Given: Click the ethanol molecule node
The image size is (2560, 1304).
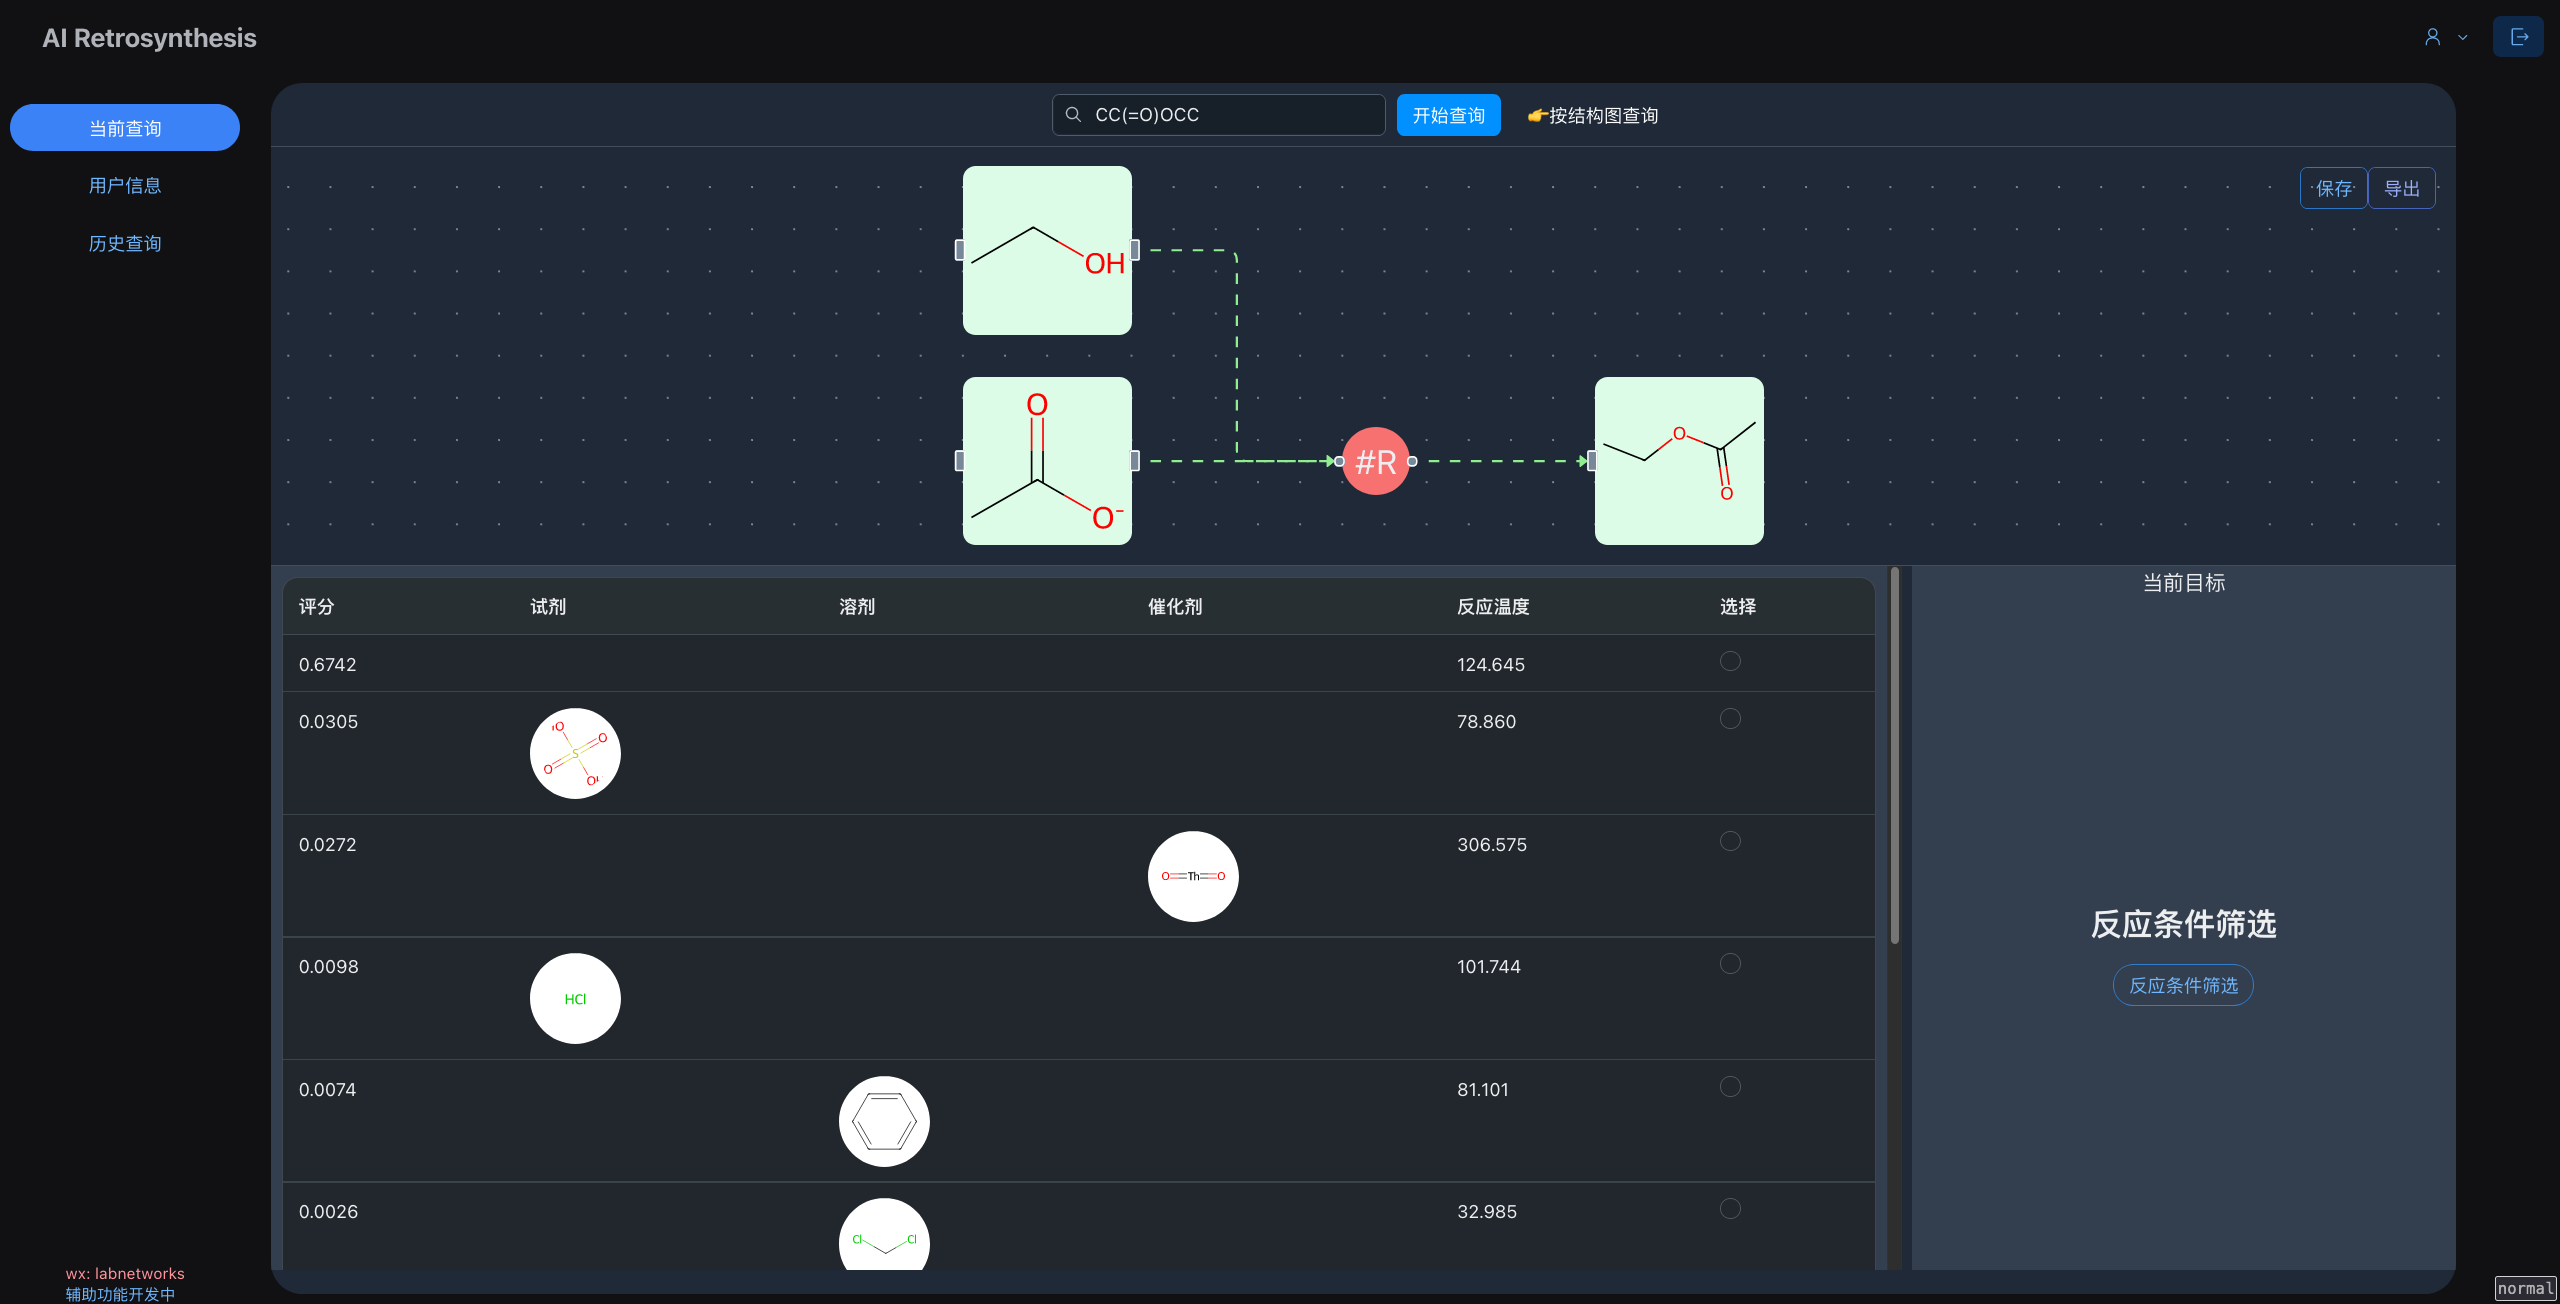Looking at the screenshot, I should coord(1047,250).
